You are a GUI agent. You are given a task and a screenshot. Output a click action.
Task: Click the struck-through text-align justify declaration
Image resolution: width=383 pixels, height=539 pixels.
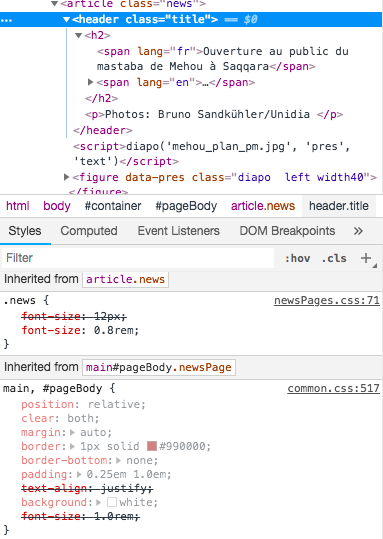click(x=87, y=488)
